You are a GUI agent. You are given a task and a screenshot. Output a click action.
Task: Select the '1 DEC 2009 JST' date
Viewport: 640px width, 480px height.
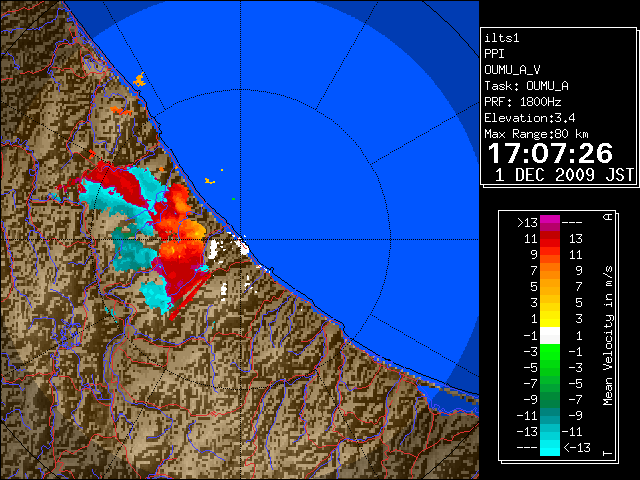(564, 175)
